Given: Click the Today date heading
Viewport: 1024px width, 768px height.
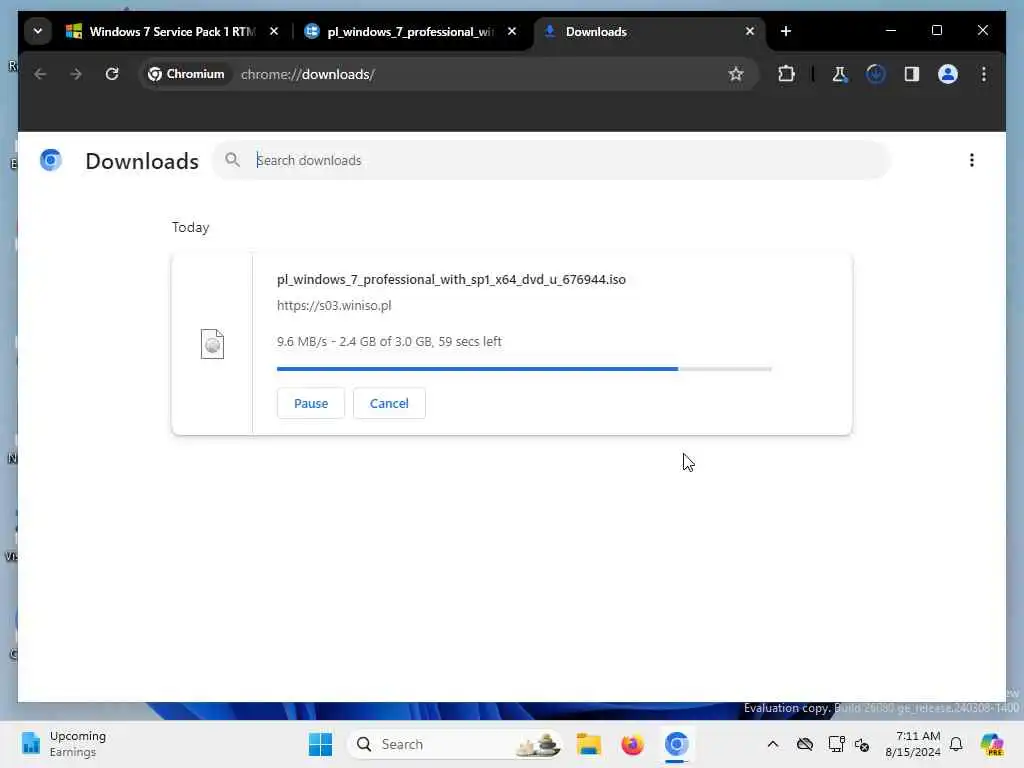Looking at the screenshot, I should (x=191, y=227).
